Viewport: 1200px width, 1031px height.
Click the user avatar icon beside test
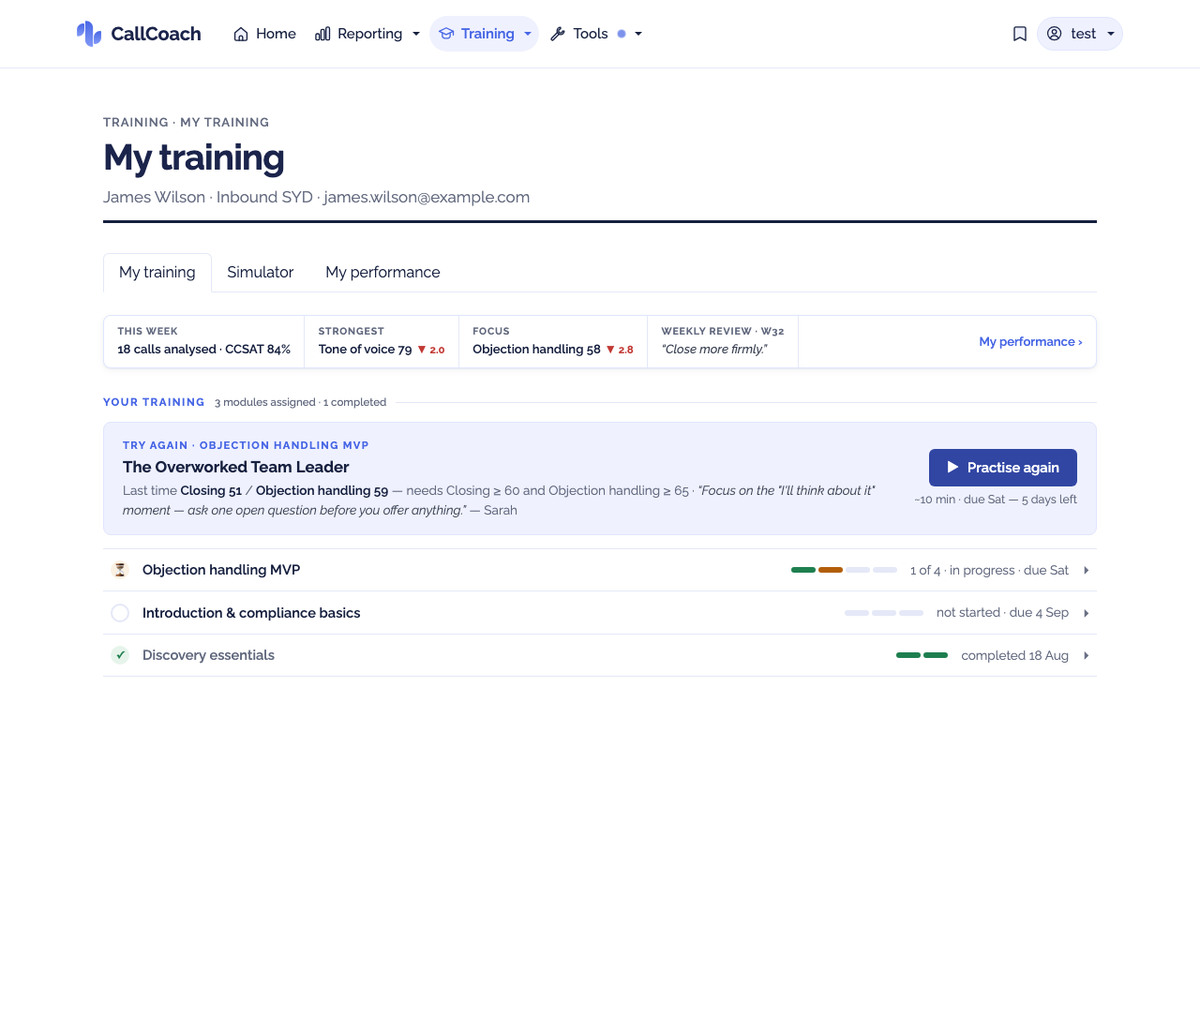pyautogui.click(x=1054, y=34)
